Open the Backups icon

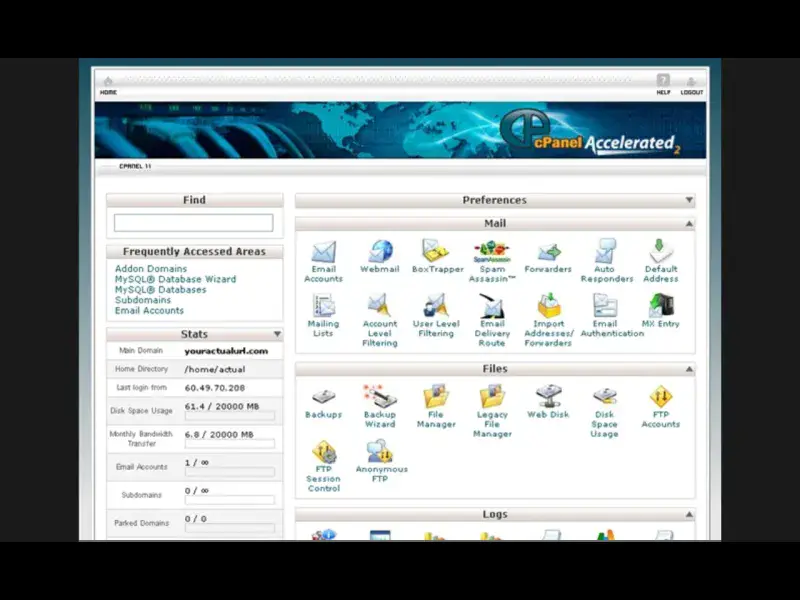pyautogui.click(x=323, y=397)
